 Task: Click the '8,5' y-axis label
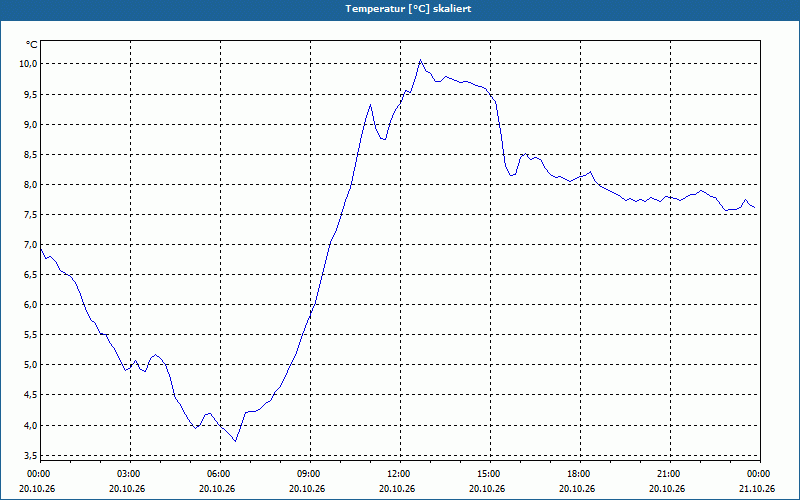[31, 155]
